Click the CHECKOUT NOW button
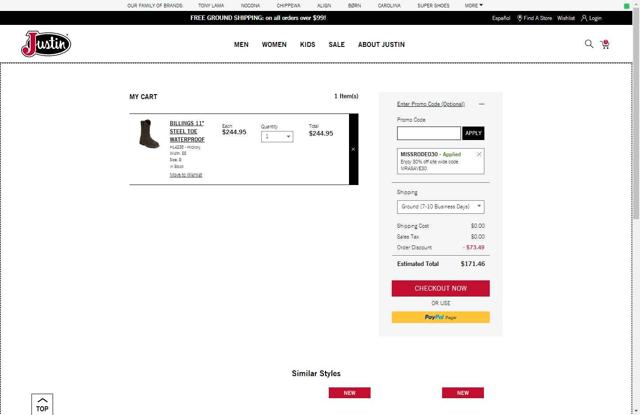Image resolution: width=640 pixels, height=415 pixels. [x=441, y=288]
